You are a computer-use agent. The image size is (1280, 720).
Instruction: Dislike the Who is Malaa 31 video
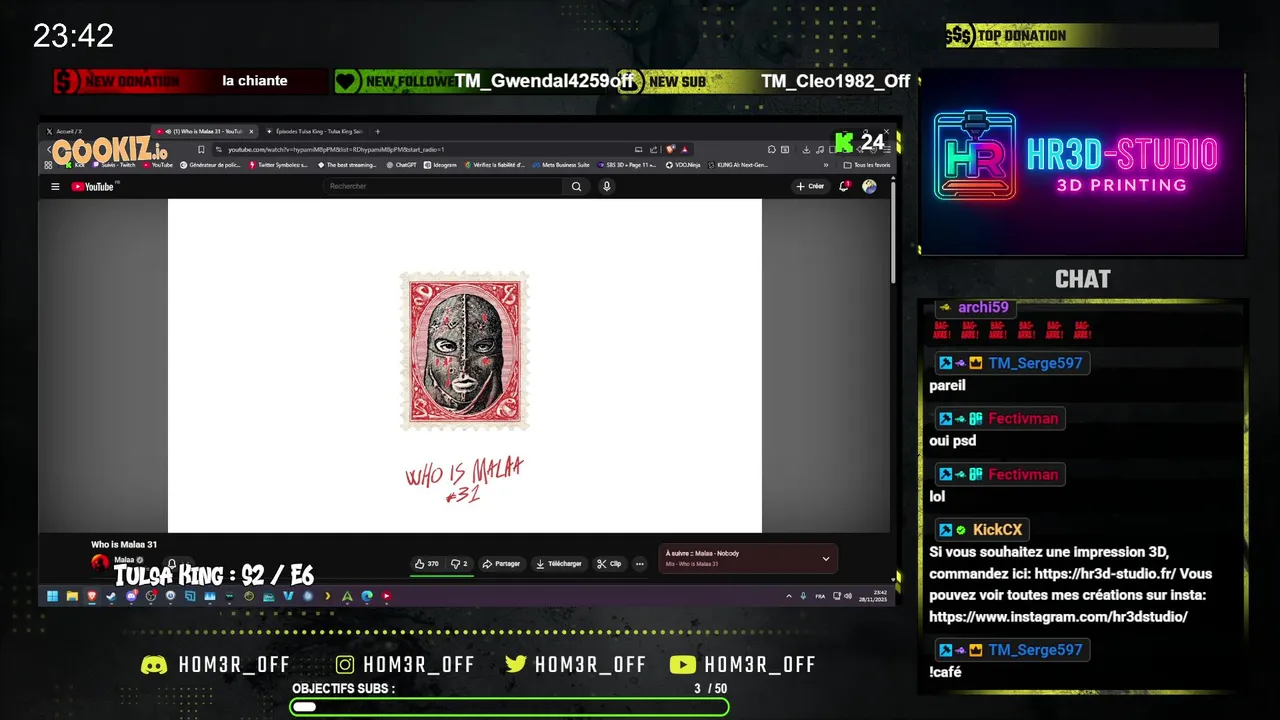click(x=460, y=564)
